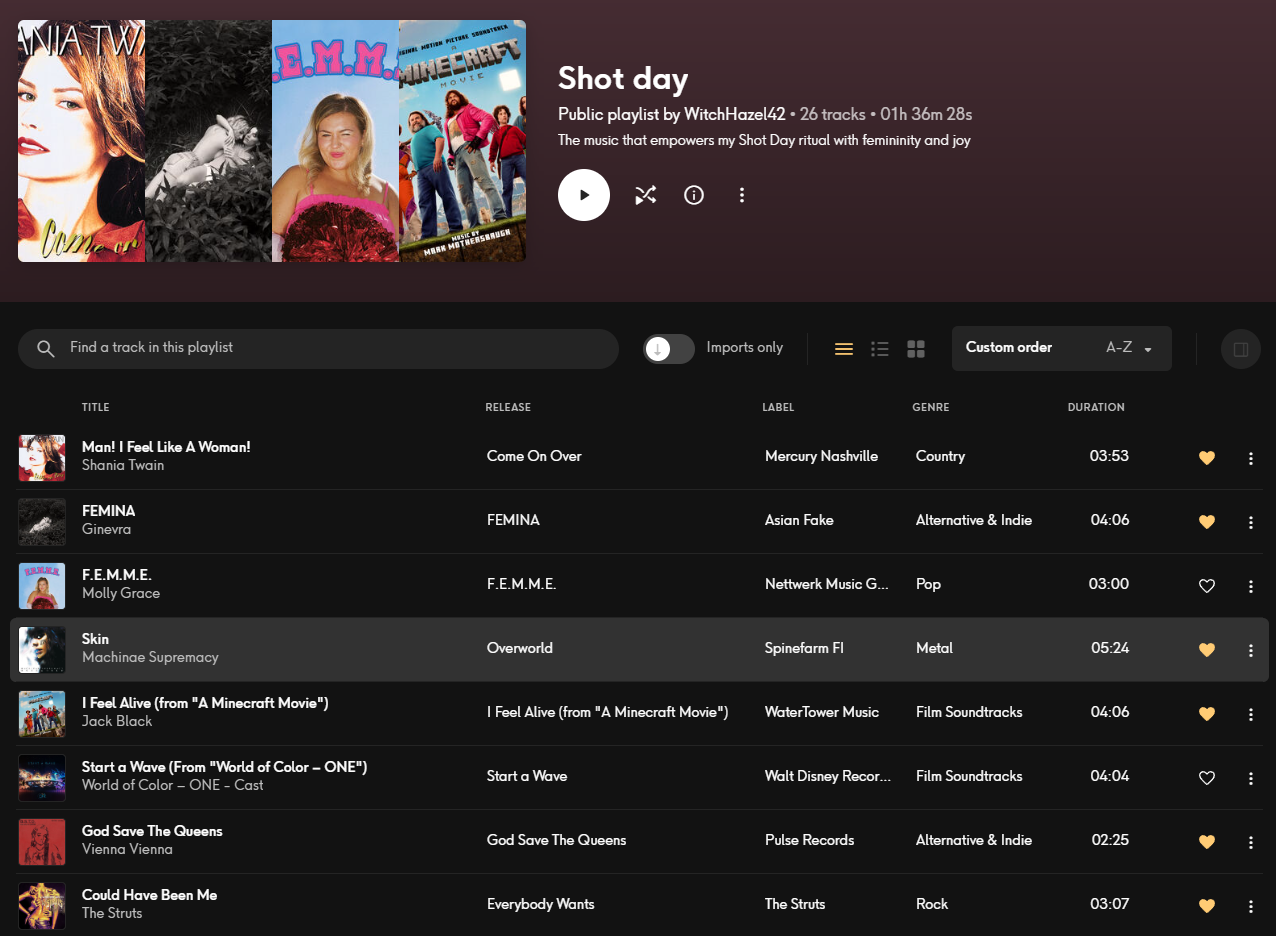Viewport: 1276px width, 936px height.
Task: Click I Feel Alive track thumbnail
Action: point(42,714)
